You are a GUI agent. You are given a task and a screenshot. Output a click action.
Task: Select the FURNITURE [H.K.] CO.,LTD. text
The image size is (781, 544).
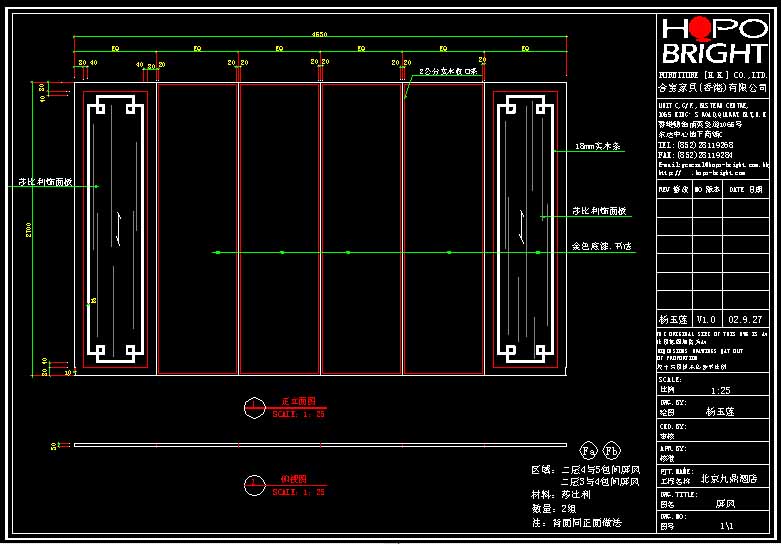click(713, 75)
